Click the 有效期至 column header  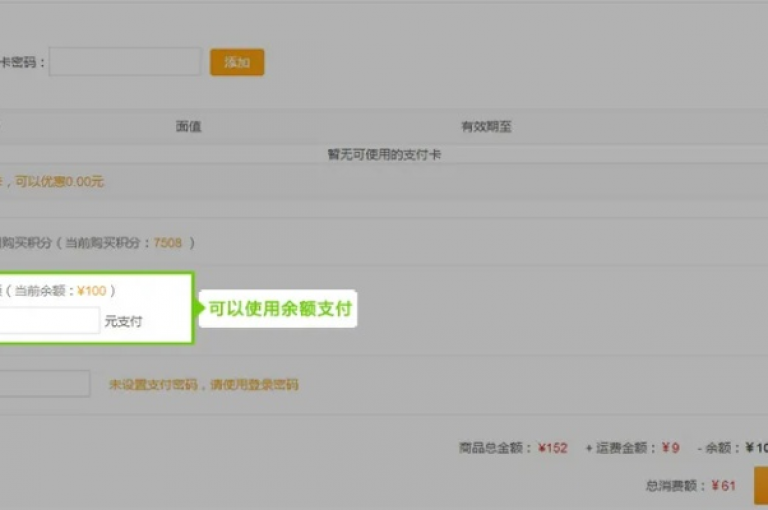click(486, 126)
